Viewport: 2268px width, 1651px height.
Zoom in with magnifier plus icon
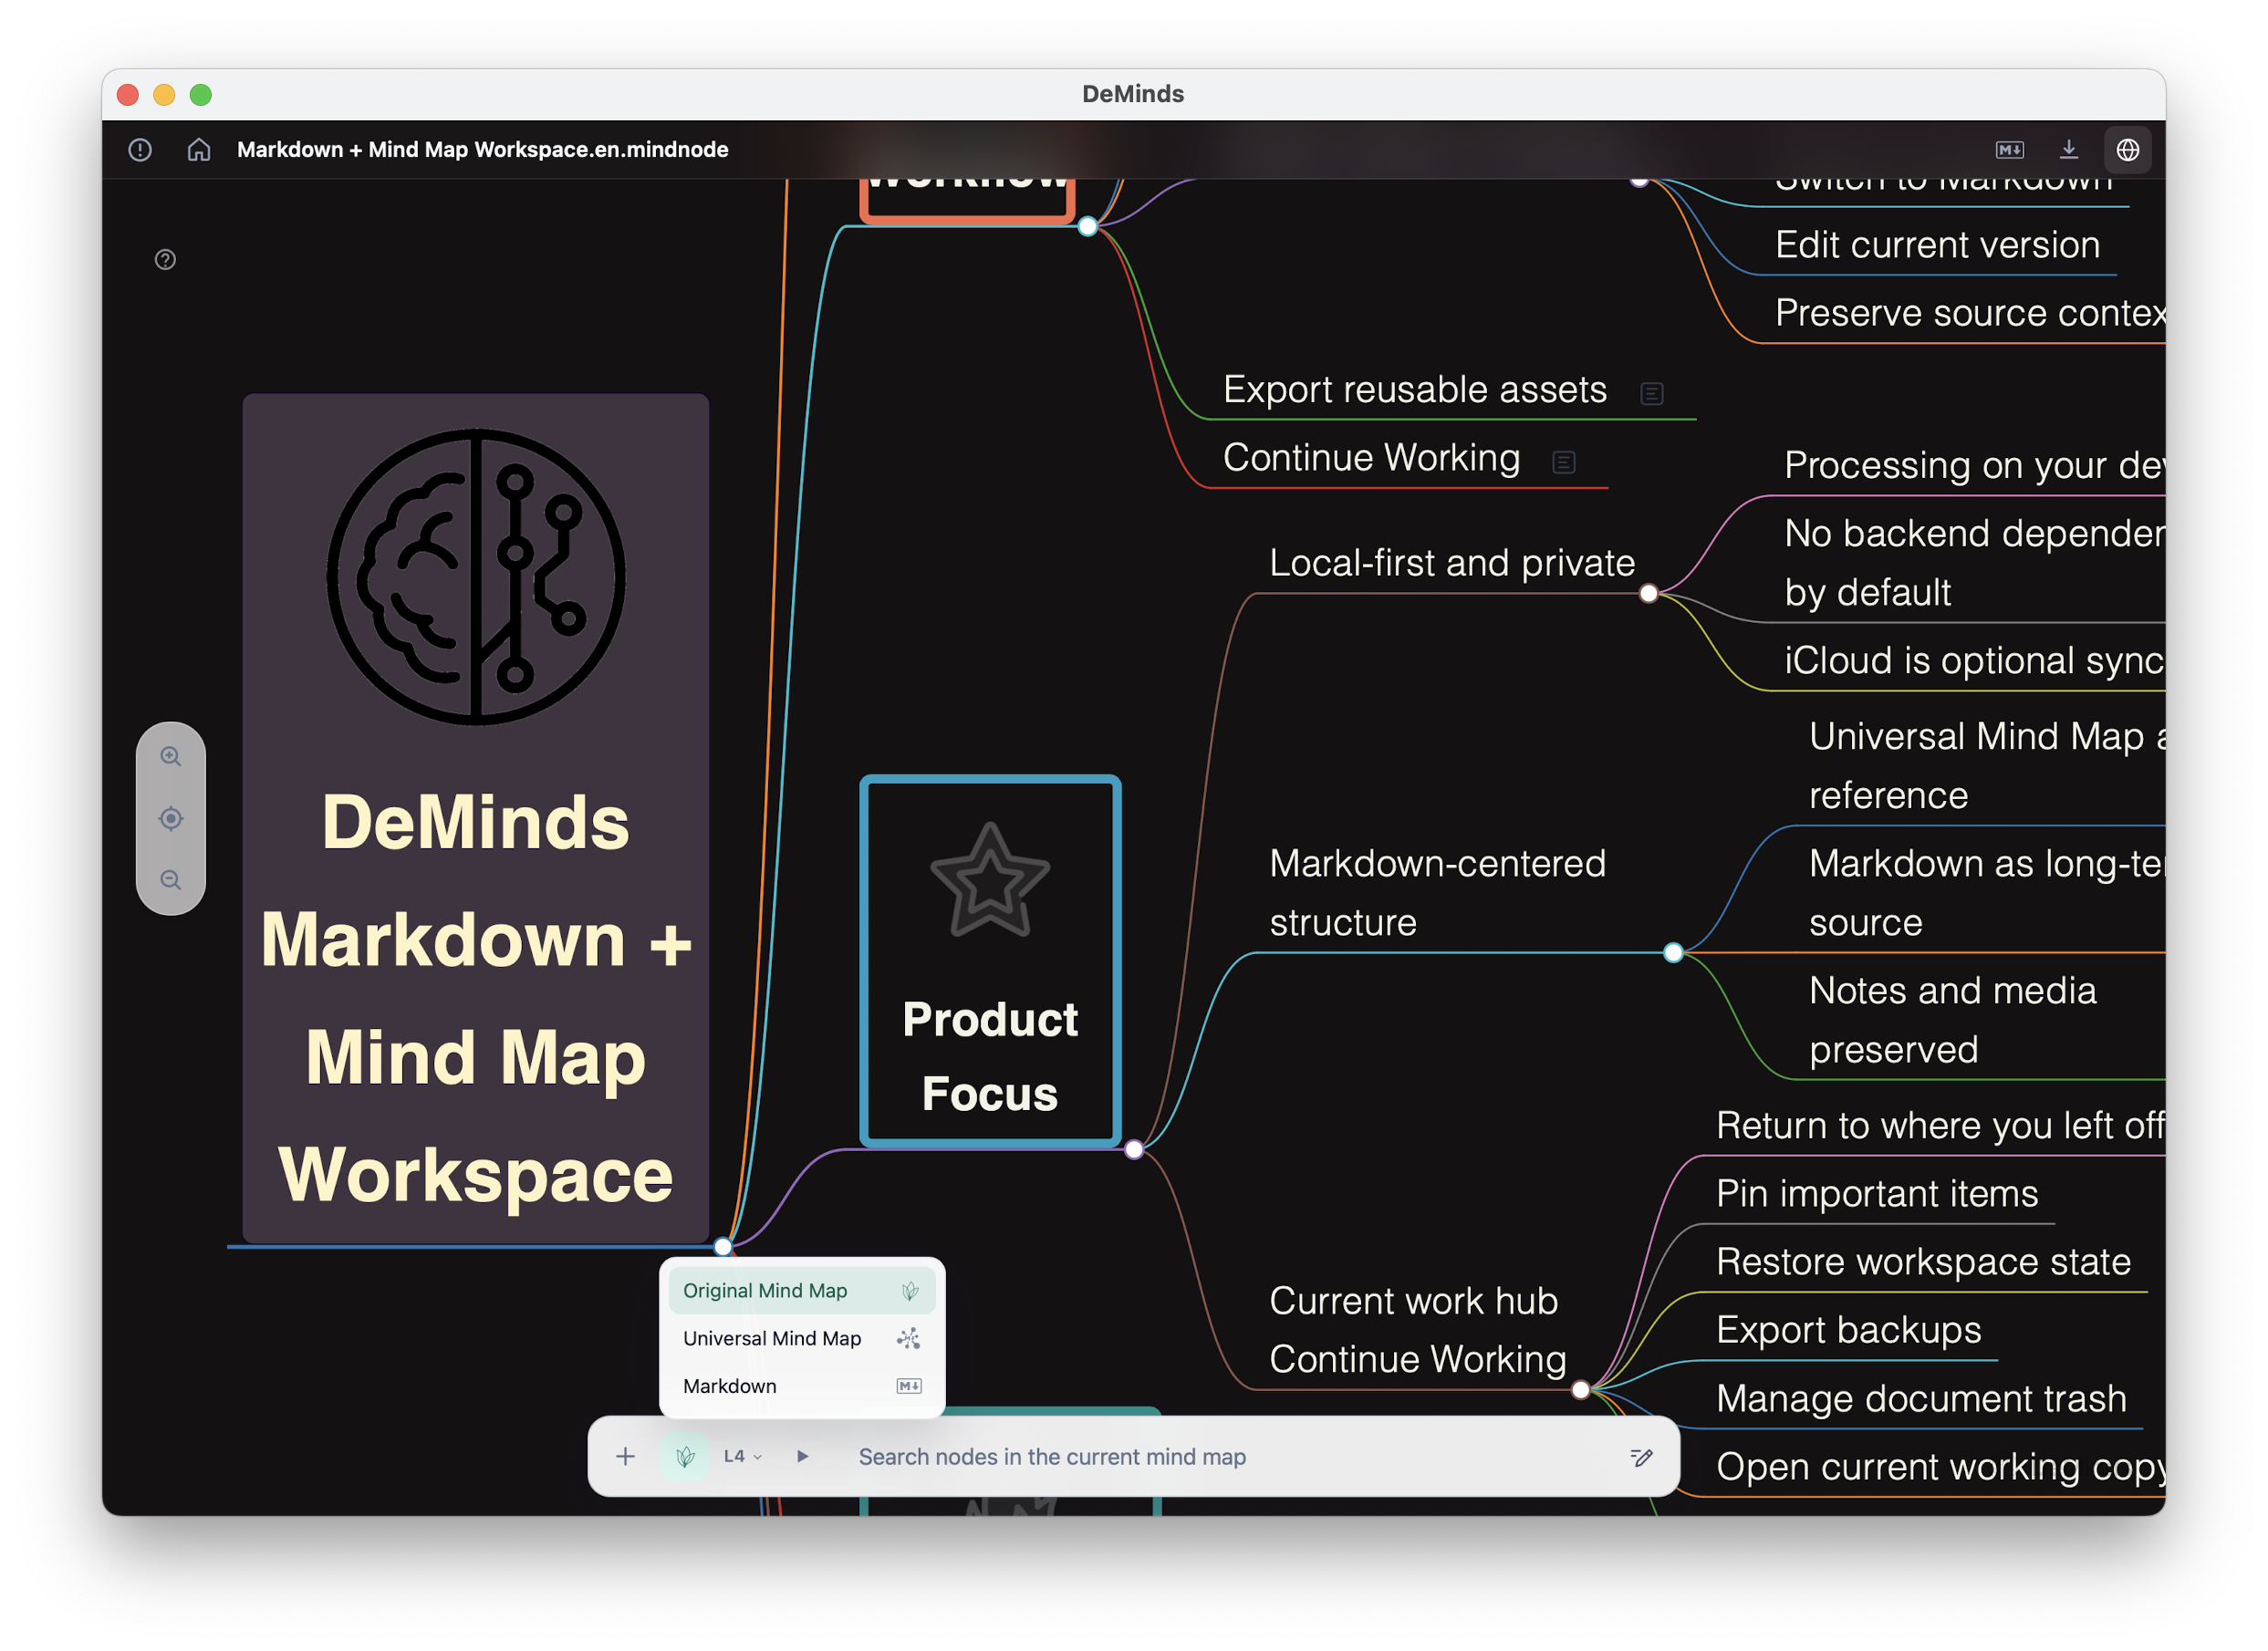(x=171, y=757)
